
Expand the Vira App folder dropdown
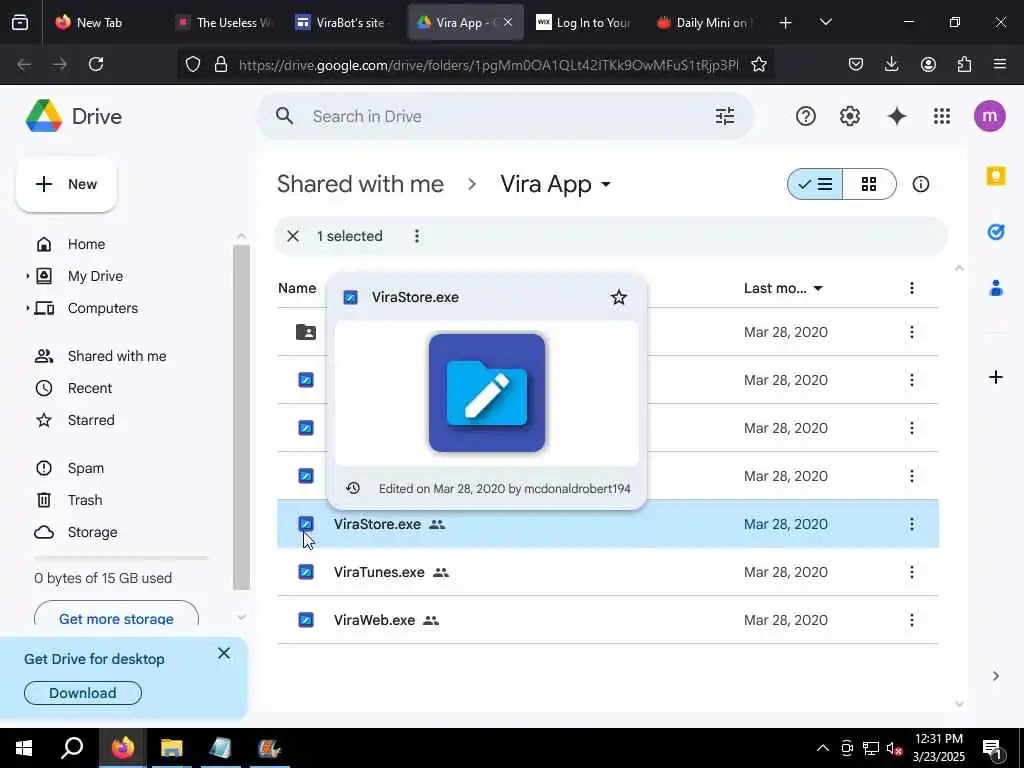[x=606, y=185]
